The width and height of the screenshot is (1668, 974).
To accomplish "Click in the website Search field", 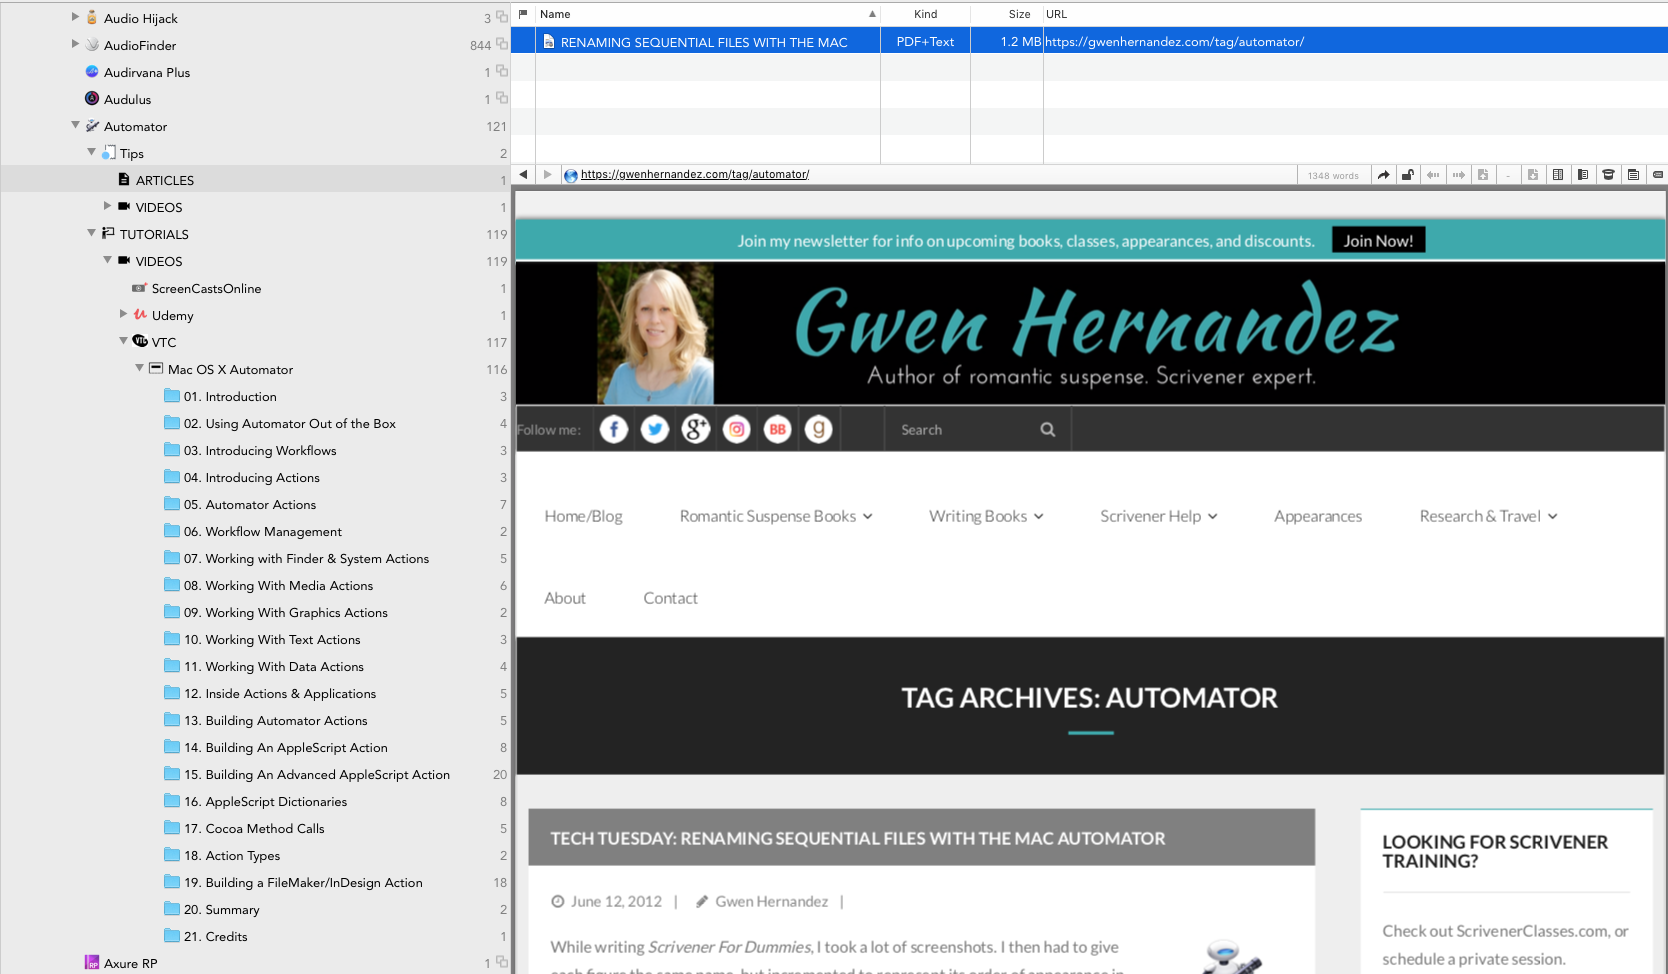I will [960, 430].
